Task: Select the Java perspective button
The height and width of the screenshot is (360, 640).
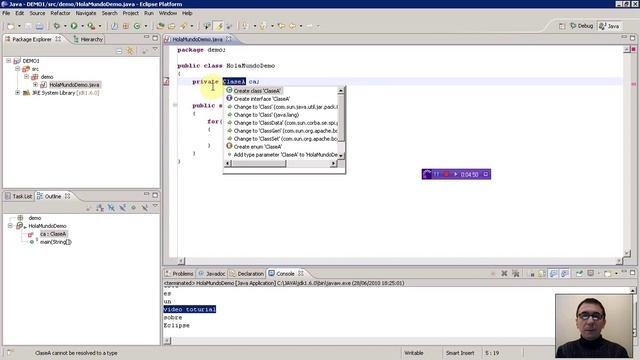Action: click(610, 26)
